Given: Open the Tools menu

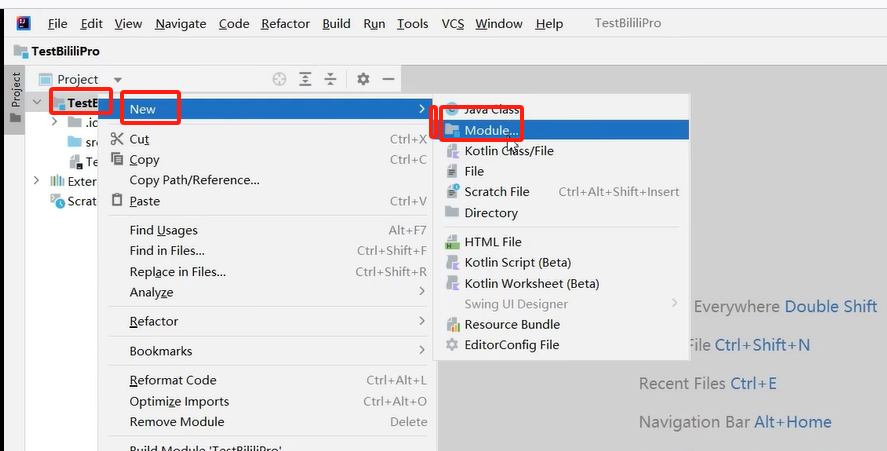Looking at the screenshot, I should tap(412, 24).
